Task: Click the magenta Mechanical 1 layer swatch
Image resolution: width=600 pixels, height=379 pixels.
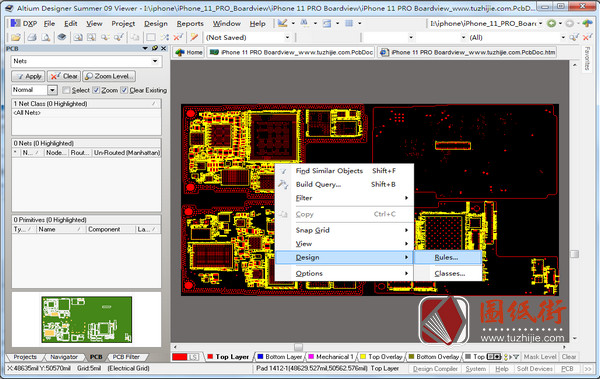Action: [311, 357]
